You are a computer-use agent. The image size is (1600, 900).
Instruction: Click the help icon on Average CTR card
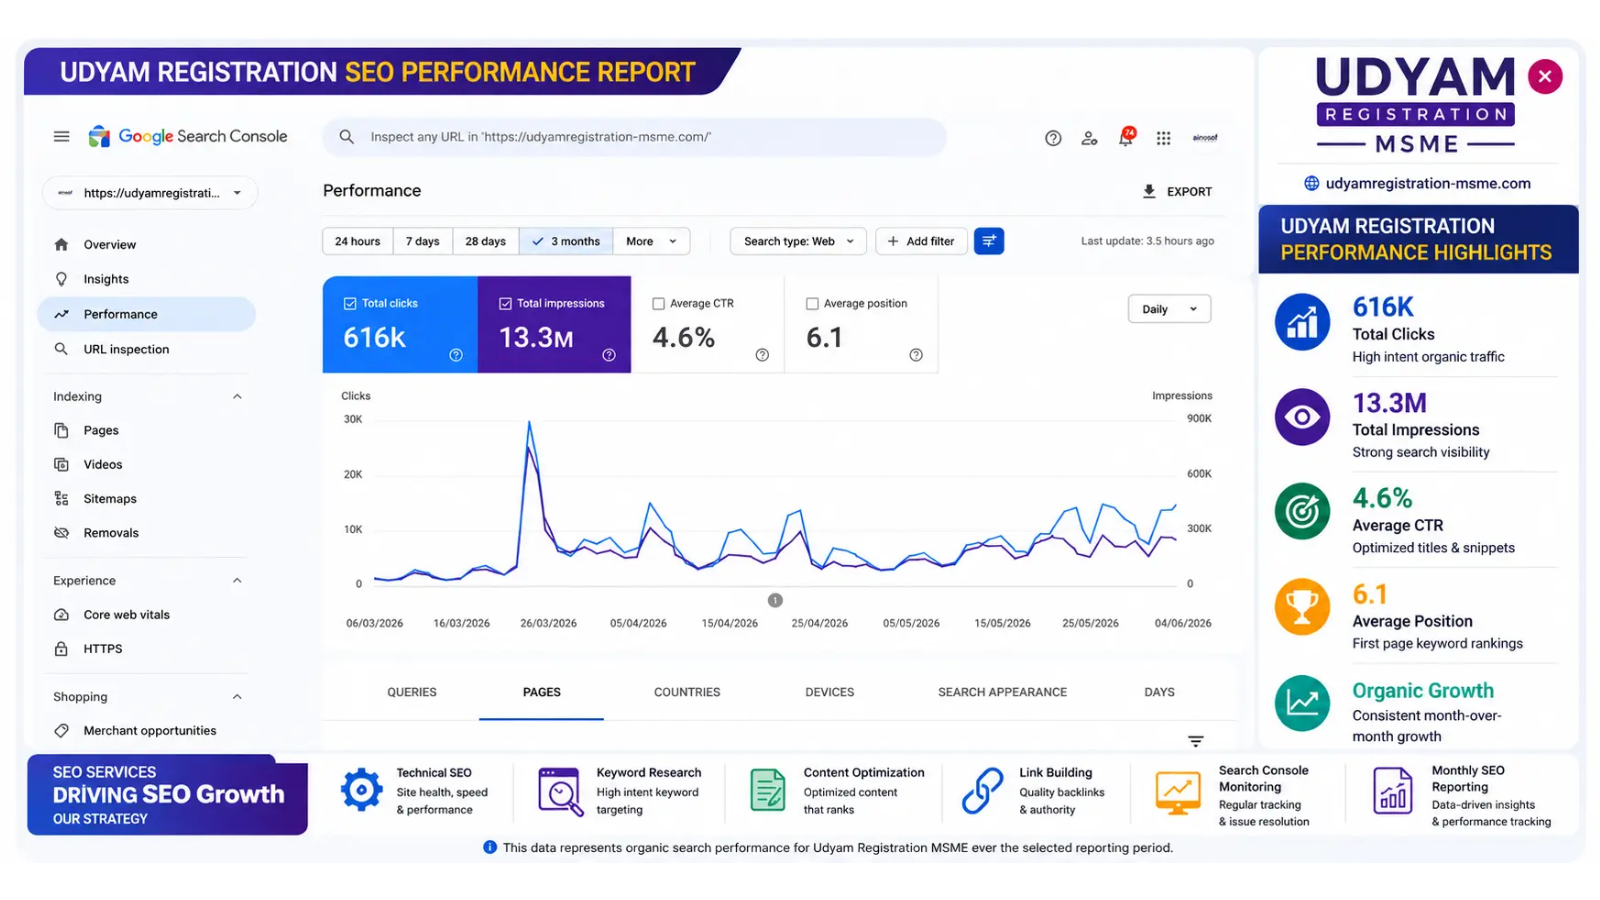(762, 355)
